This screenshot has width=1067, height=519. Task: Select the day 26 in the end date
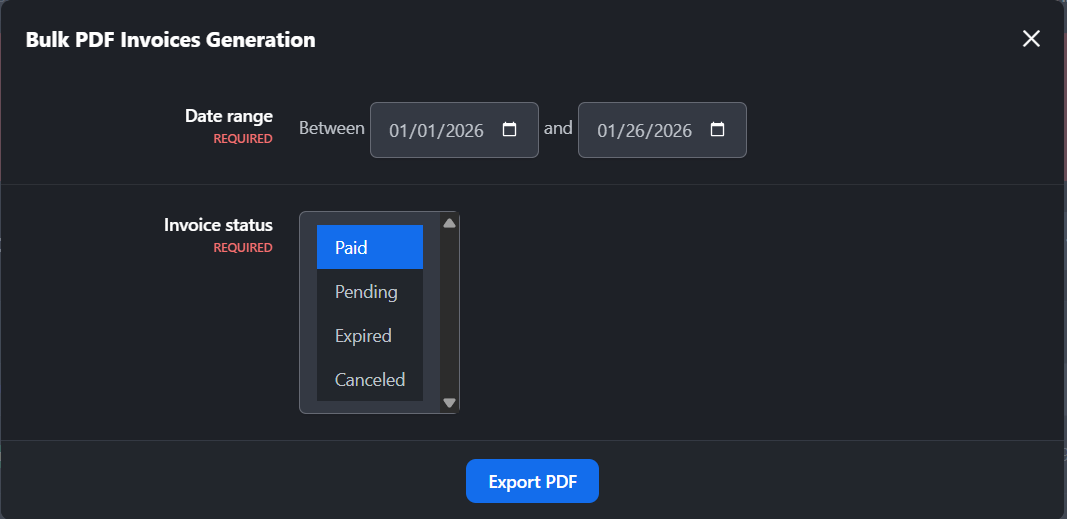629,130
